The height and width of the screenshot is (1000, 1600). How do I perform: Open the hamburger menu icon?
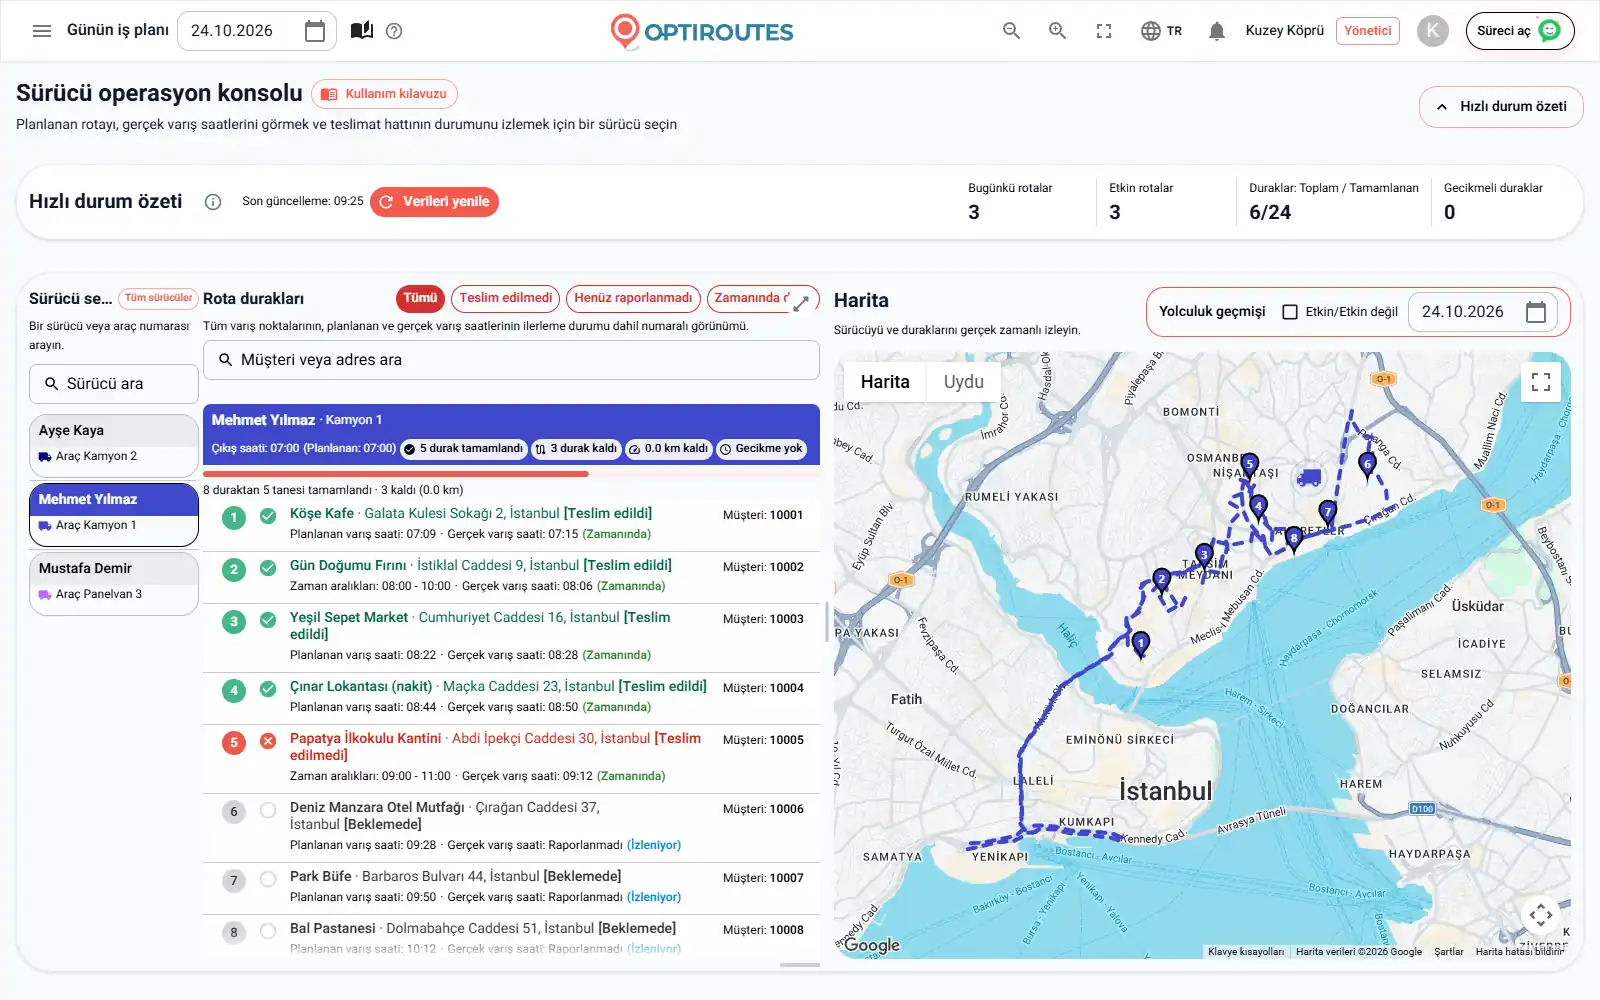coord(42,31)
